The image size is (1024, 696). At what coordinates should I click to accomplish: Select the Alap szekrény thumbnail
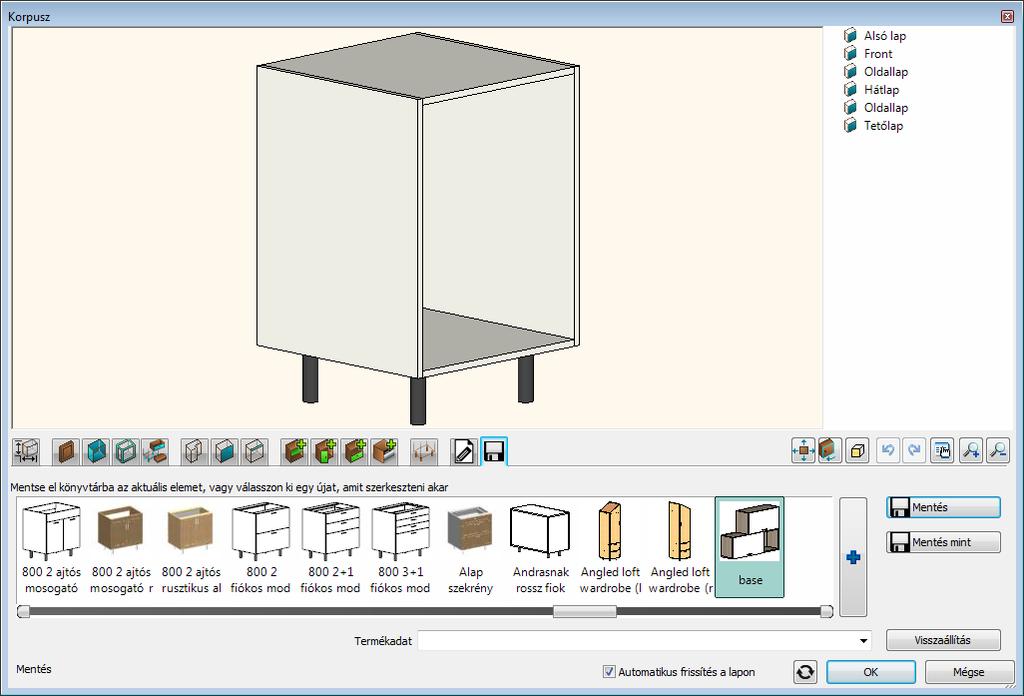(x=470, y=548)
